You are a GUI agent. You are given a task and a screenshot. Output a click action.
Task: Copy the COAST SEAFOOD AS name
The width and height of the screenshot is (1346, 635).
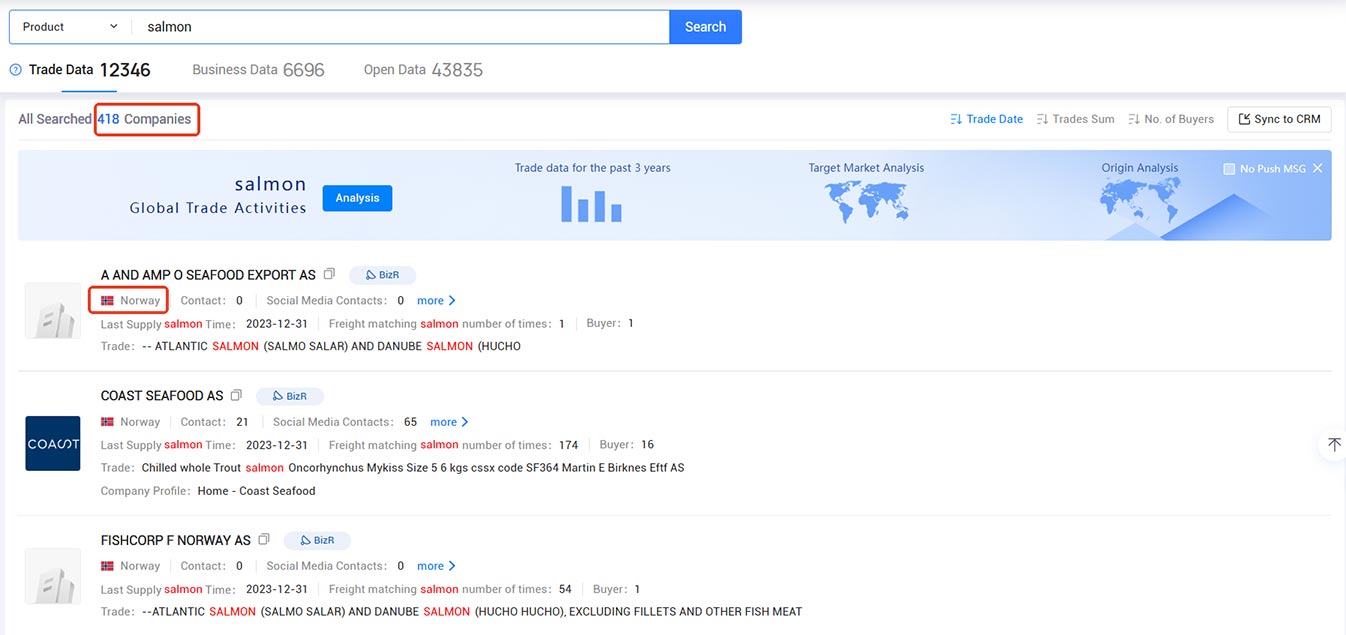[237, 395]
